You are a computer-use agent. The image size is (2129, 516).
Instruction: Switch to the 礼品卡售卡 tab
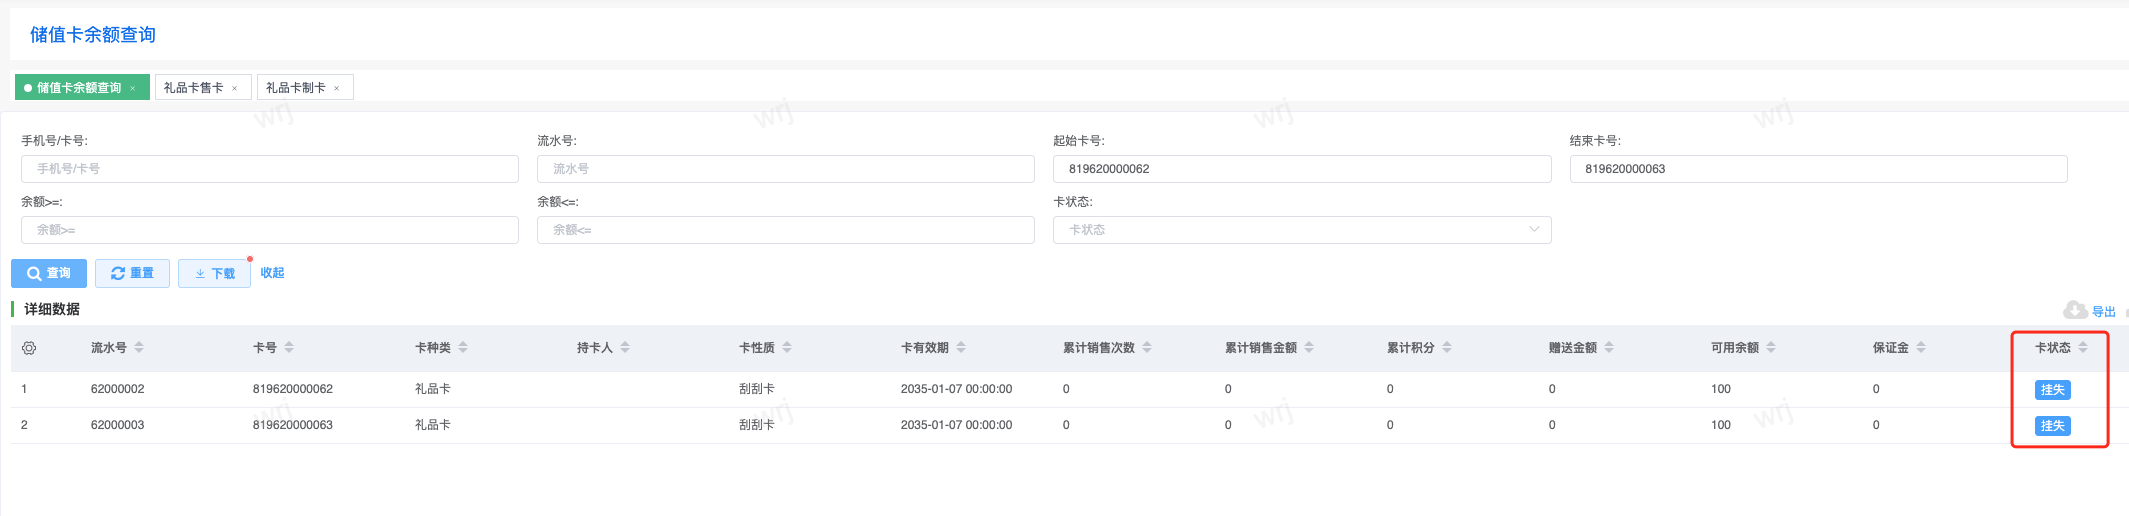[x=193, y=88]
